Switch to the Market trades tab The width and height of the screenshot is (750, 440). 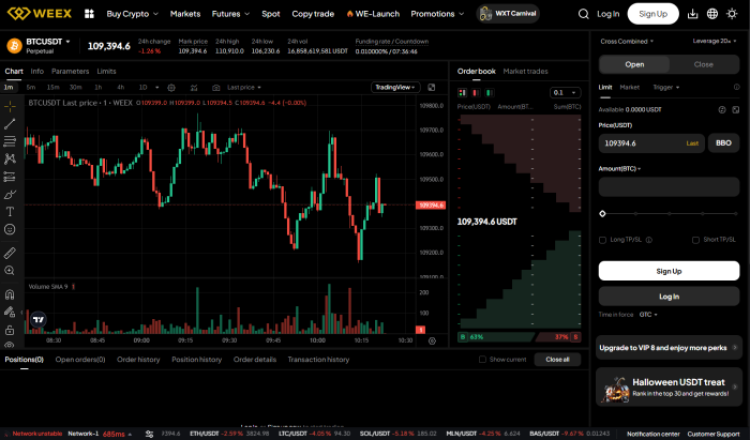pyautogui.click(x=525, y=71)
